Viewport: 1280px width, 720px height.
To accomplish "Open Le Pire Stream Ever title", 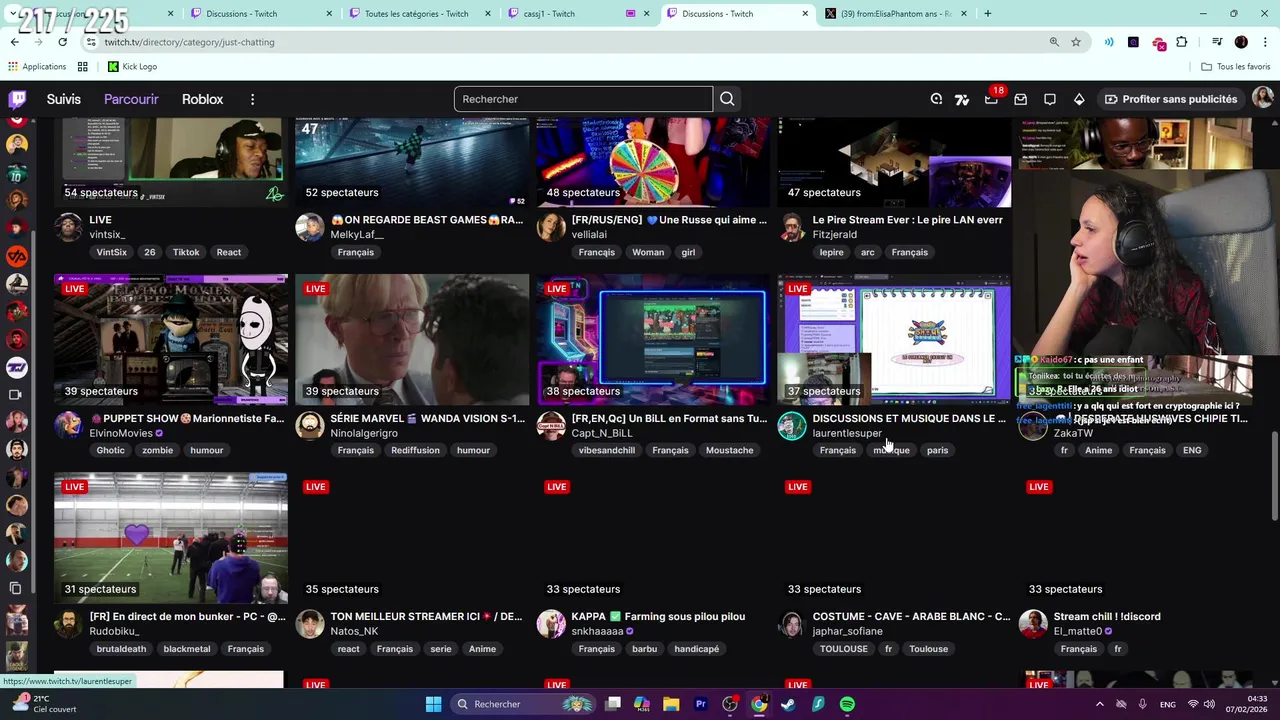I will [x=908, y=220].
